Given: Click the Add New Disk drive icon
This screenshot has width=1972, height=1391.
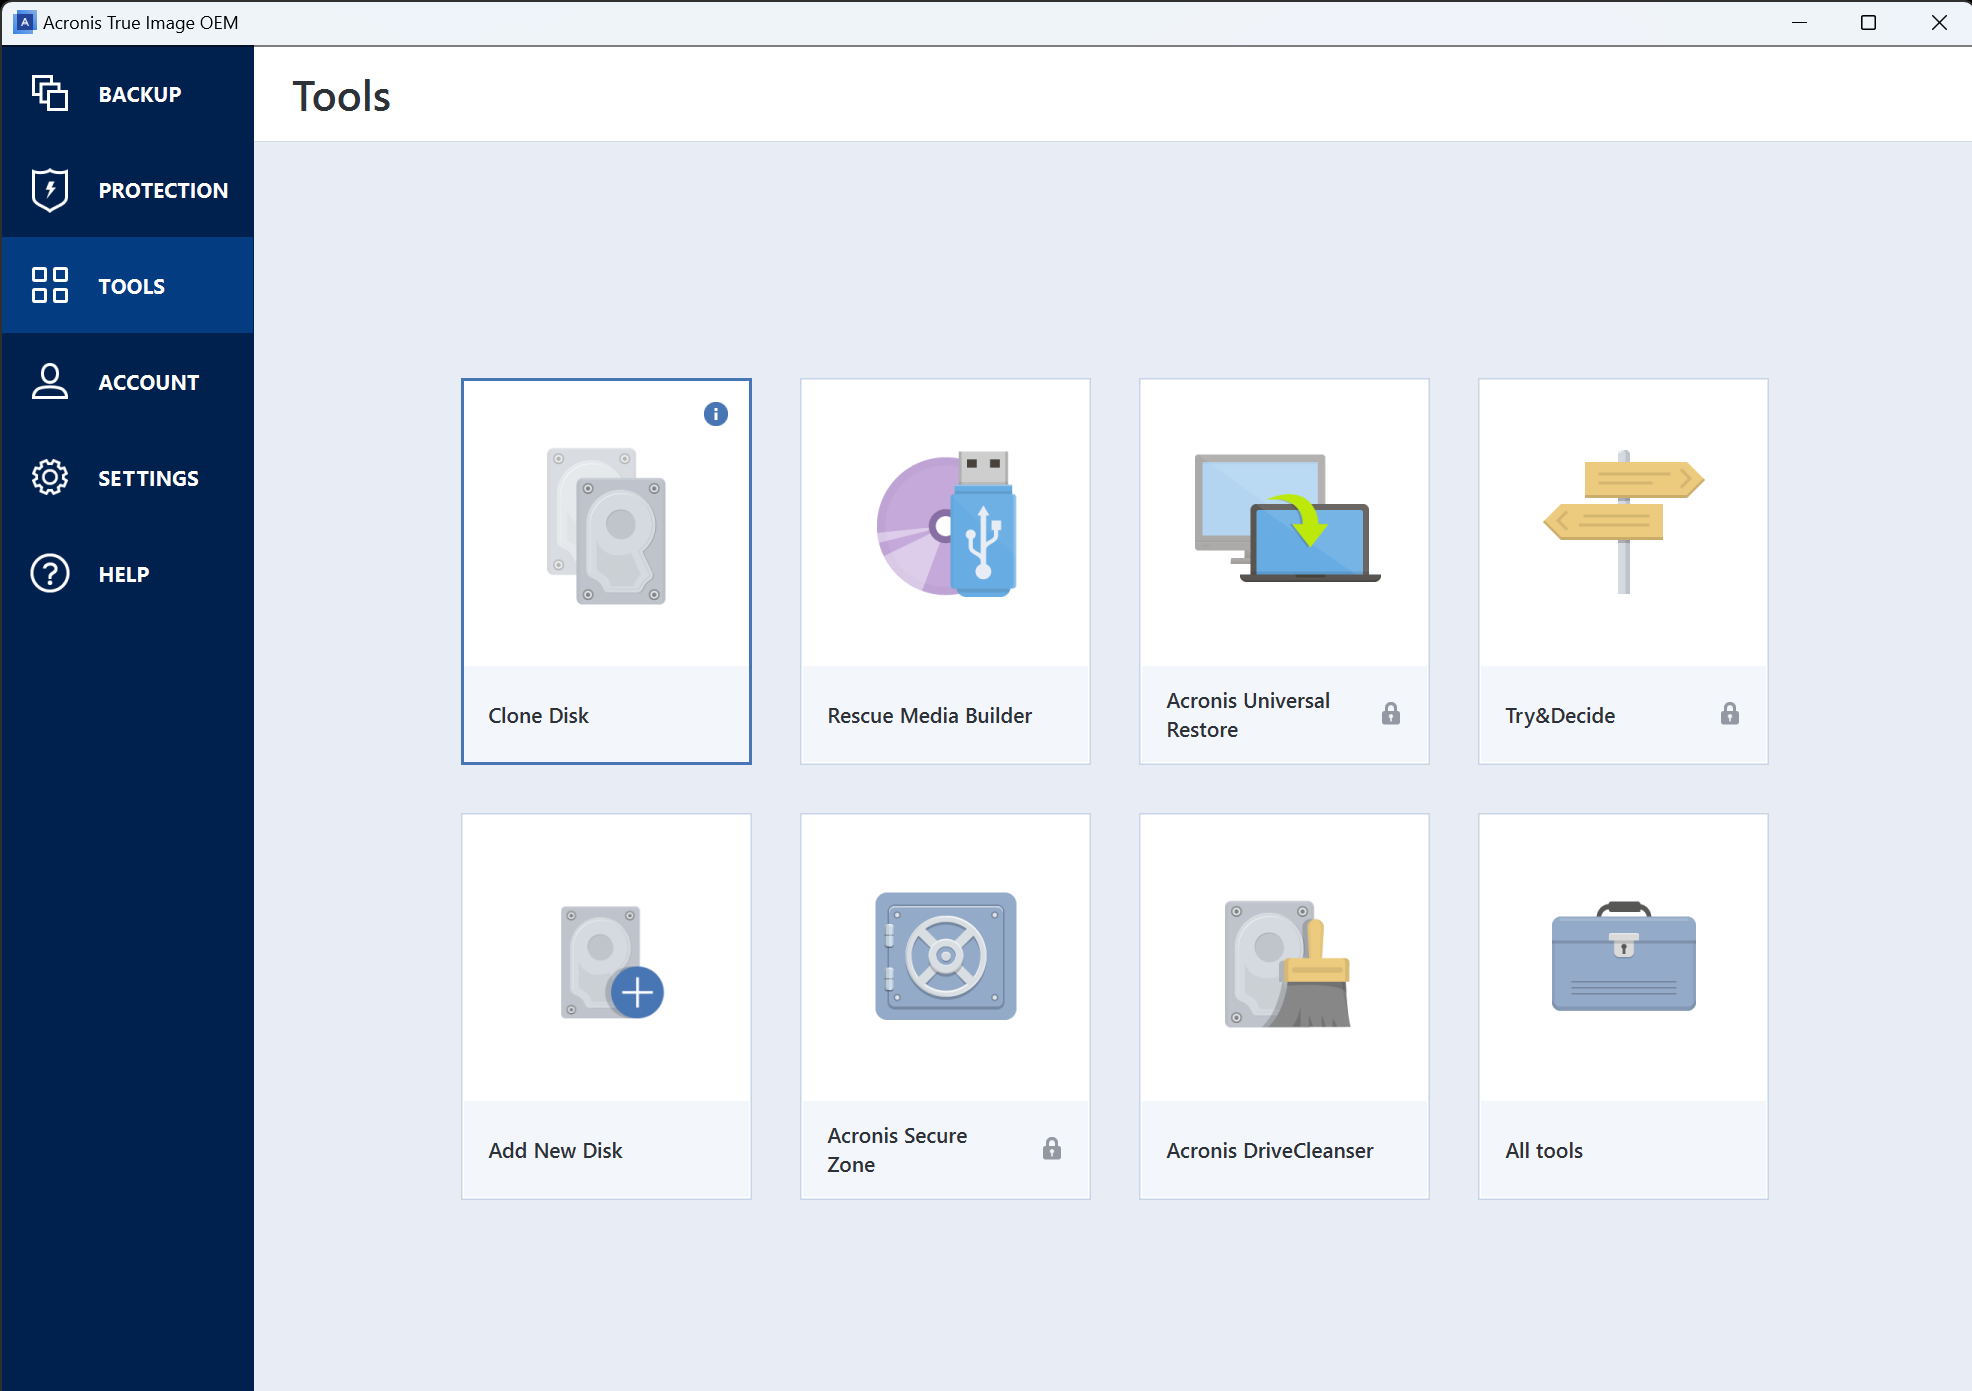Looking at the screenshot, I should click(x=612, y=962).
